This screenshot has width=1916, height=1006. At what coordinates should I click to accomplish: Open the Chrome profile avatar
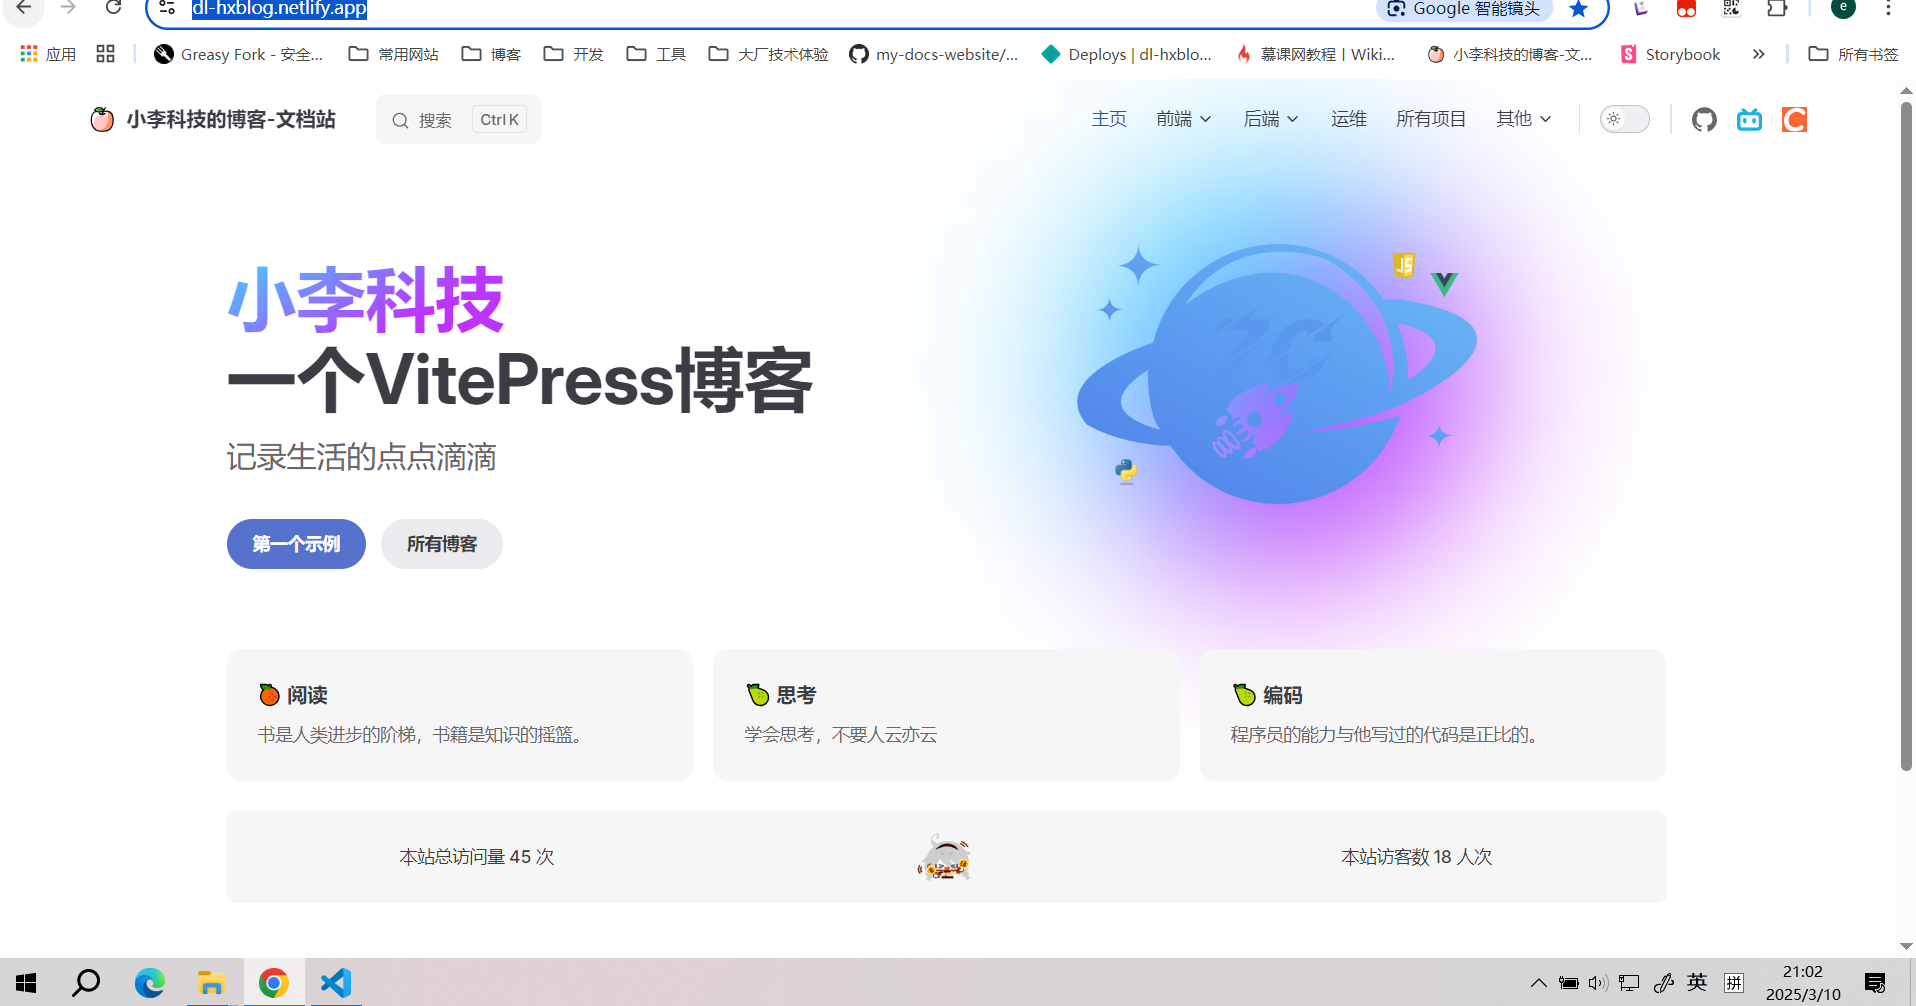tap(1843, 8)
